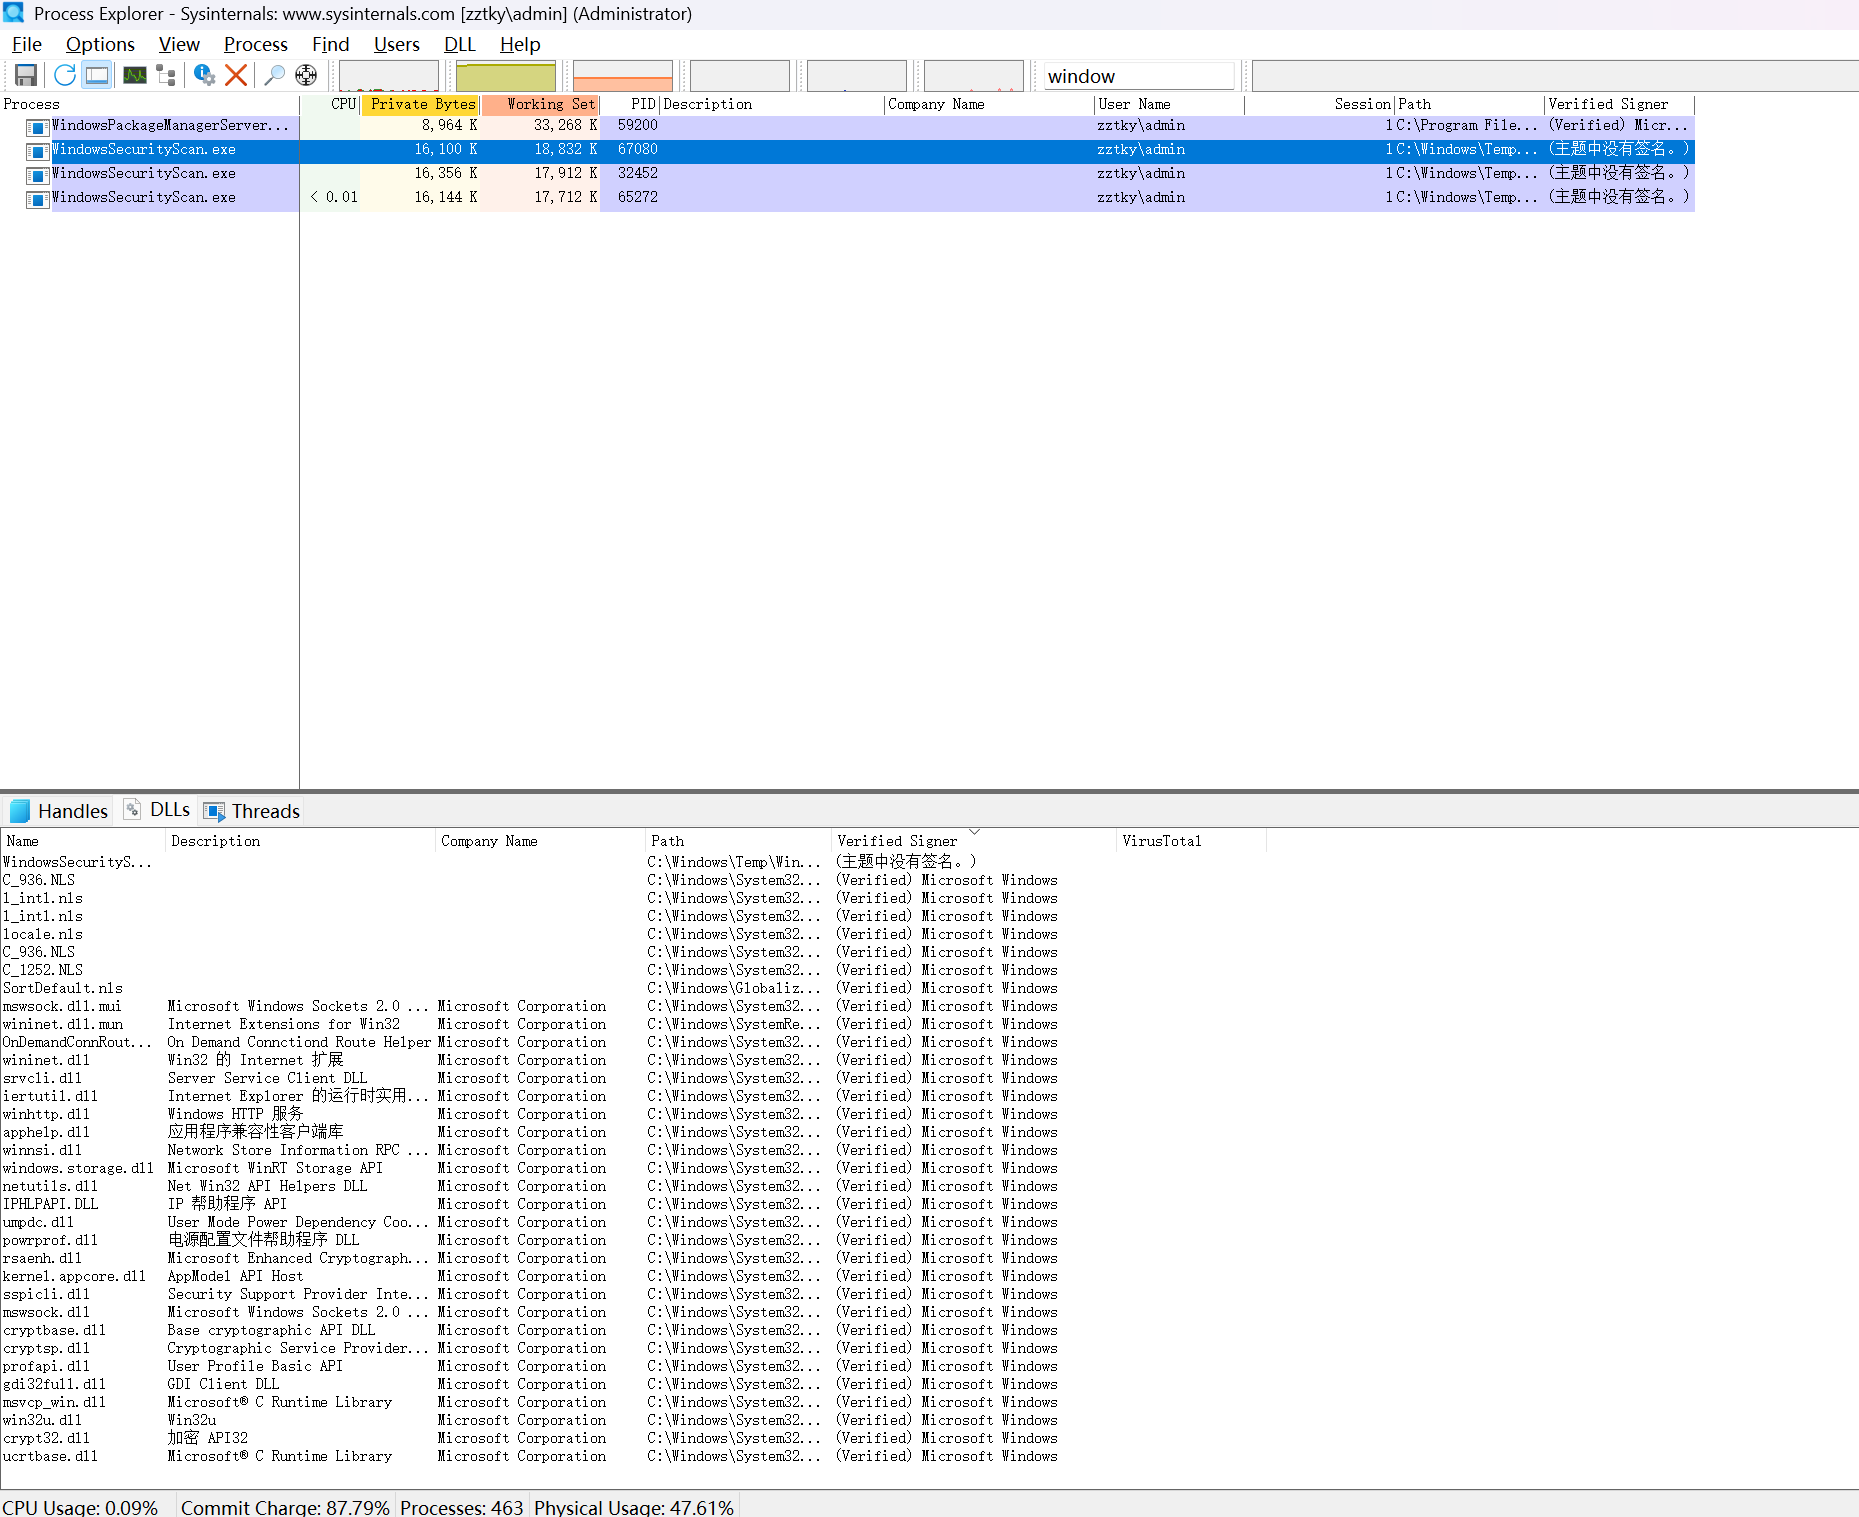This screenshot has width=1859, height=1517.
Task: Sort lower pane by Description header
Action: click(x=301, y=841)
